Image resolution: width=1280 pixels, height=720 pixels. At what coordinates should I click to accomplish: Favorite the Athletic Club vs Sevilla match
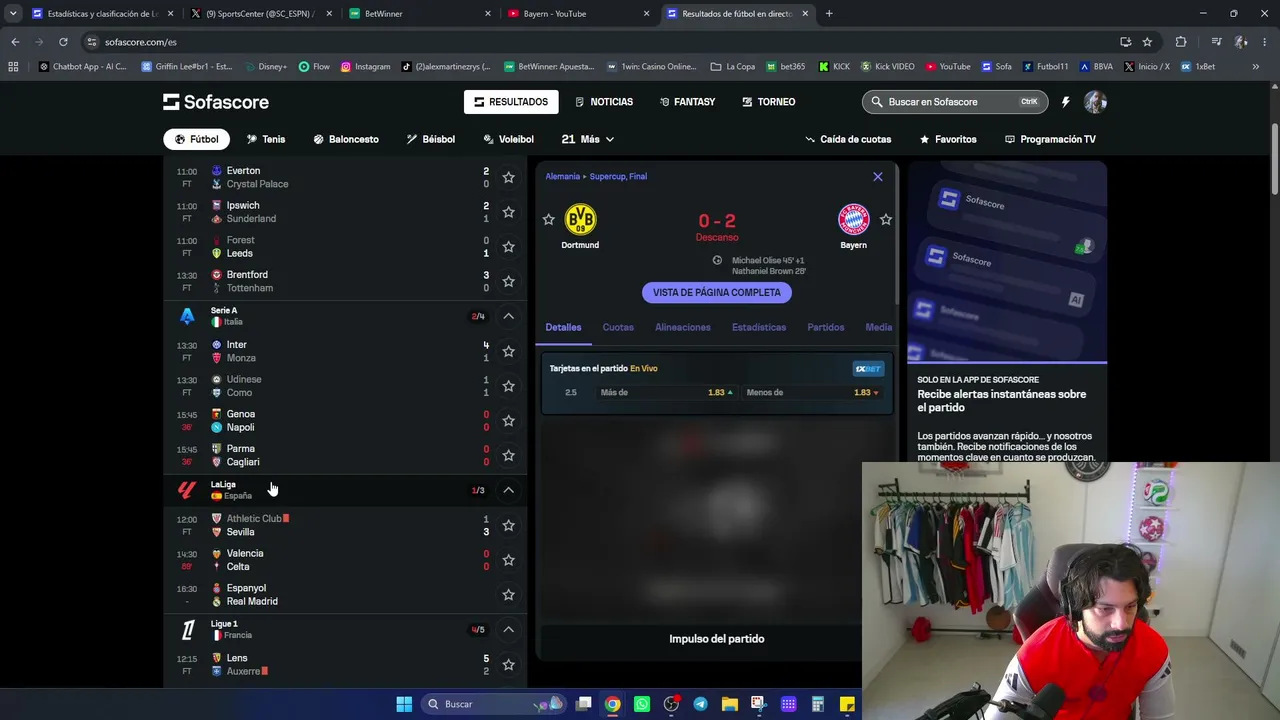pyautogui.click(x=508, y=525)
